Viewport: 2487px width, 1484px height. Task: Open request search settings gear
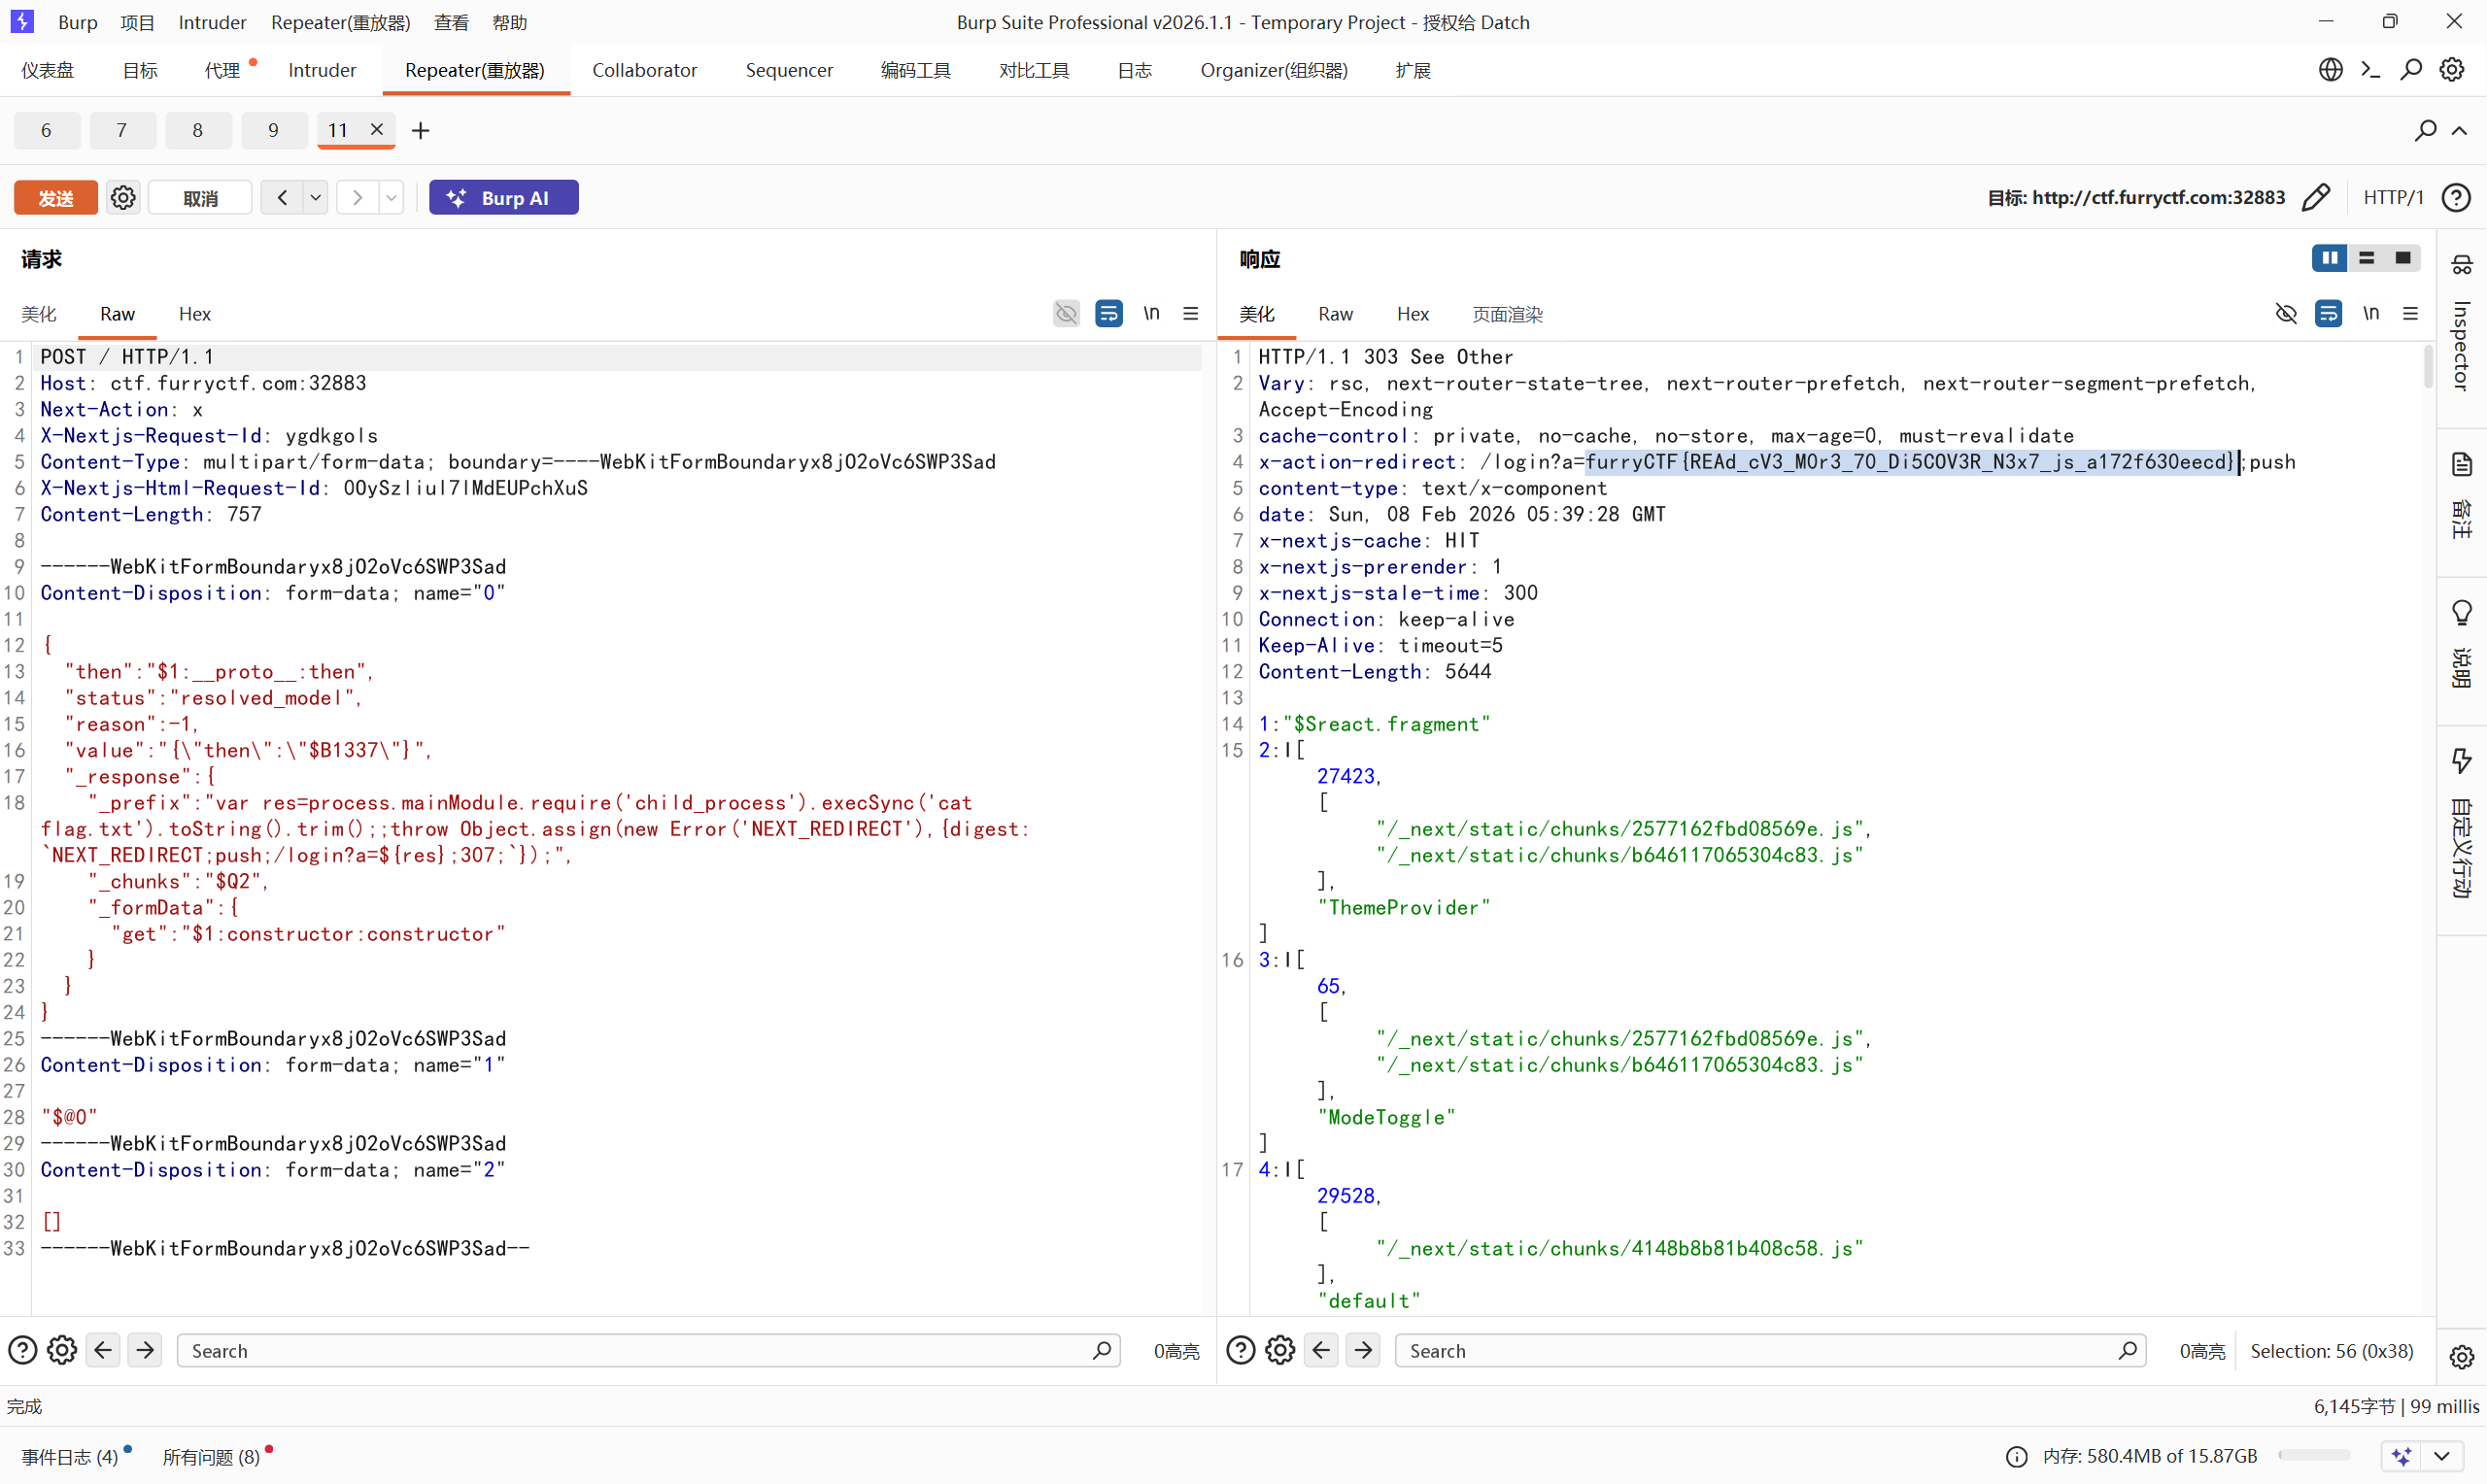point(62,1351)
